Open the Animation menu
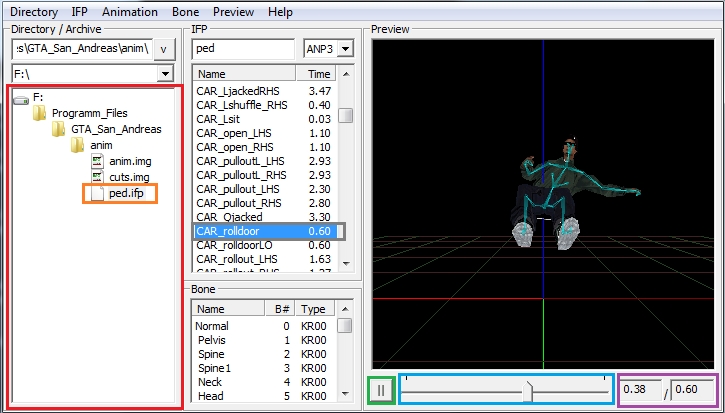This screenshot has width=725, height=413. pos(129,12)
